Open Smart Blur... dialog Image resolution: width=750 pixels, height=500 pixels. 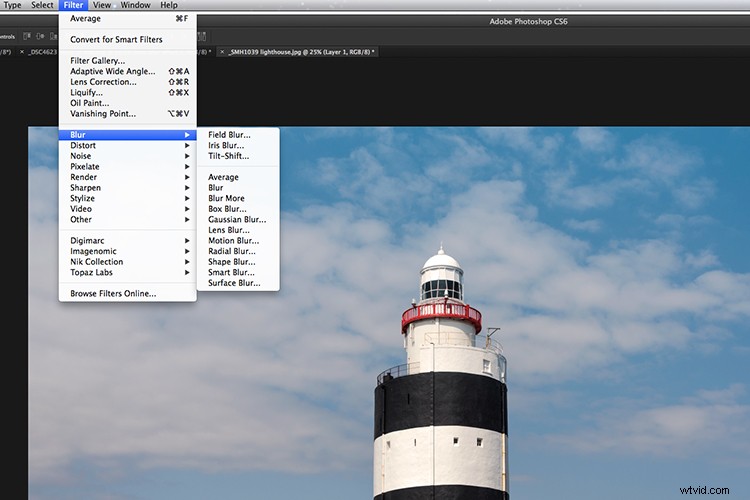pos(238,272)
